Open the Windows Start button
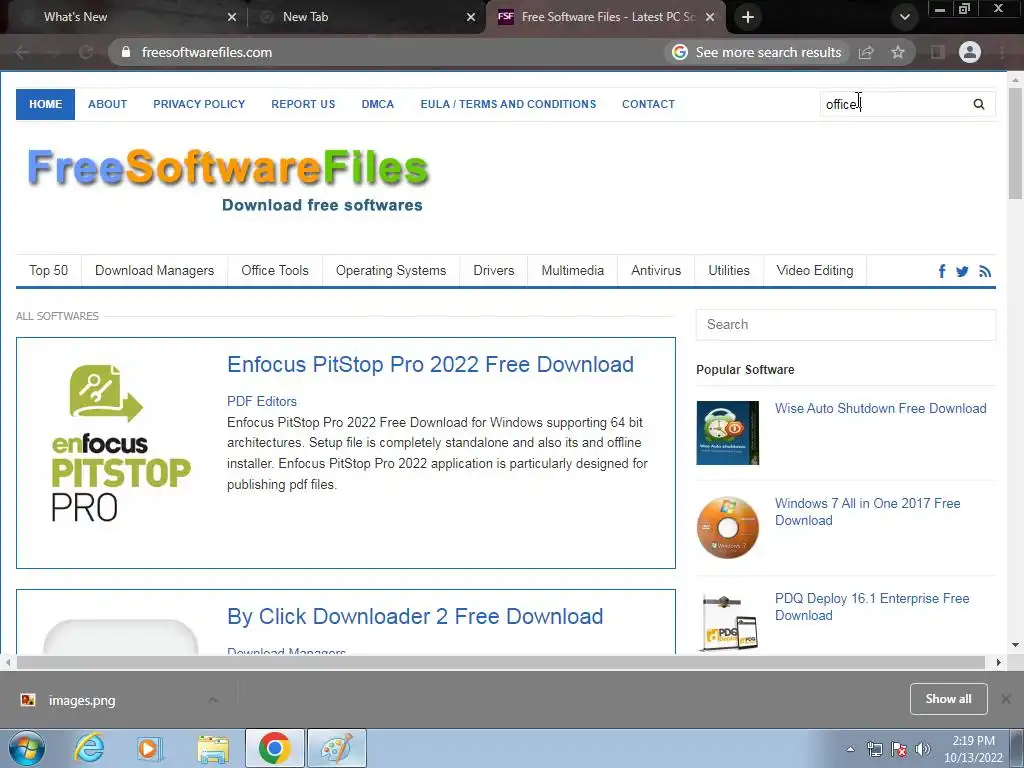 [27, 748]
